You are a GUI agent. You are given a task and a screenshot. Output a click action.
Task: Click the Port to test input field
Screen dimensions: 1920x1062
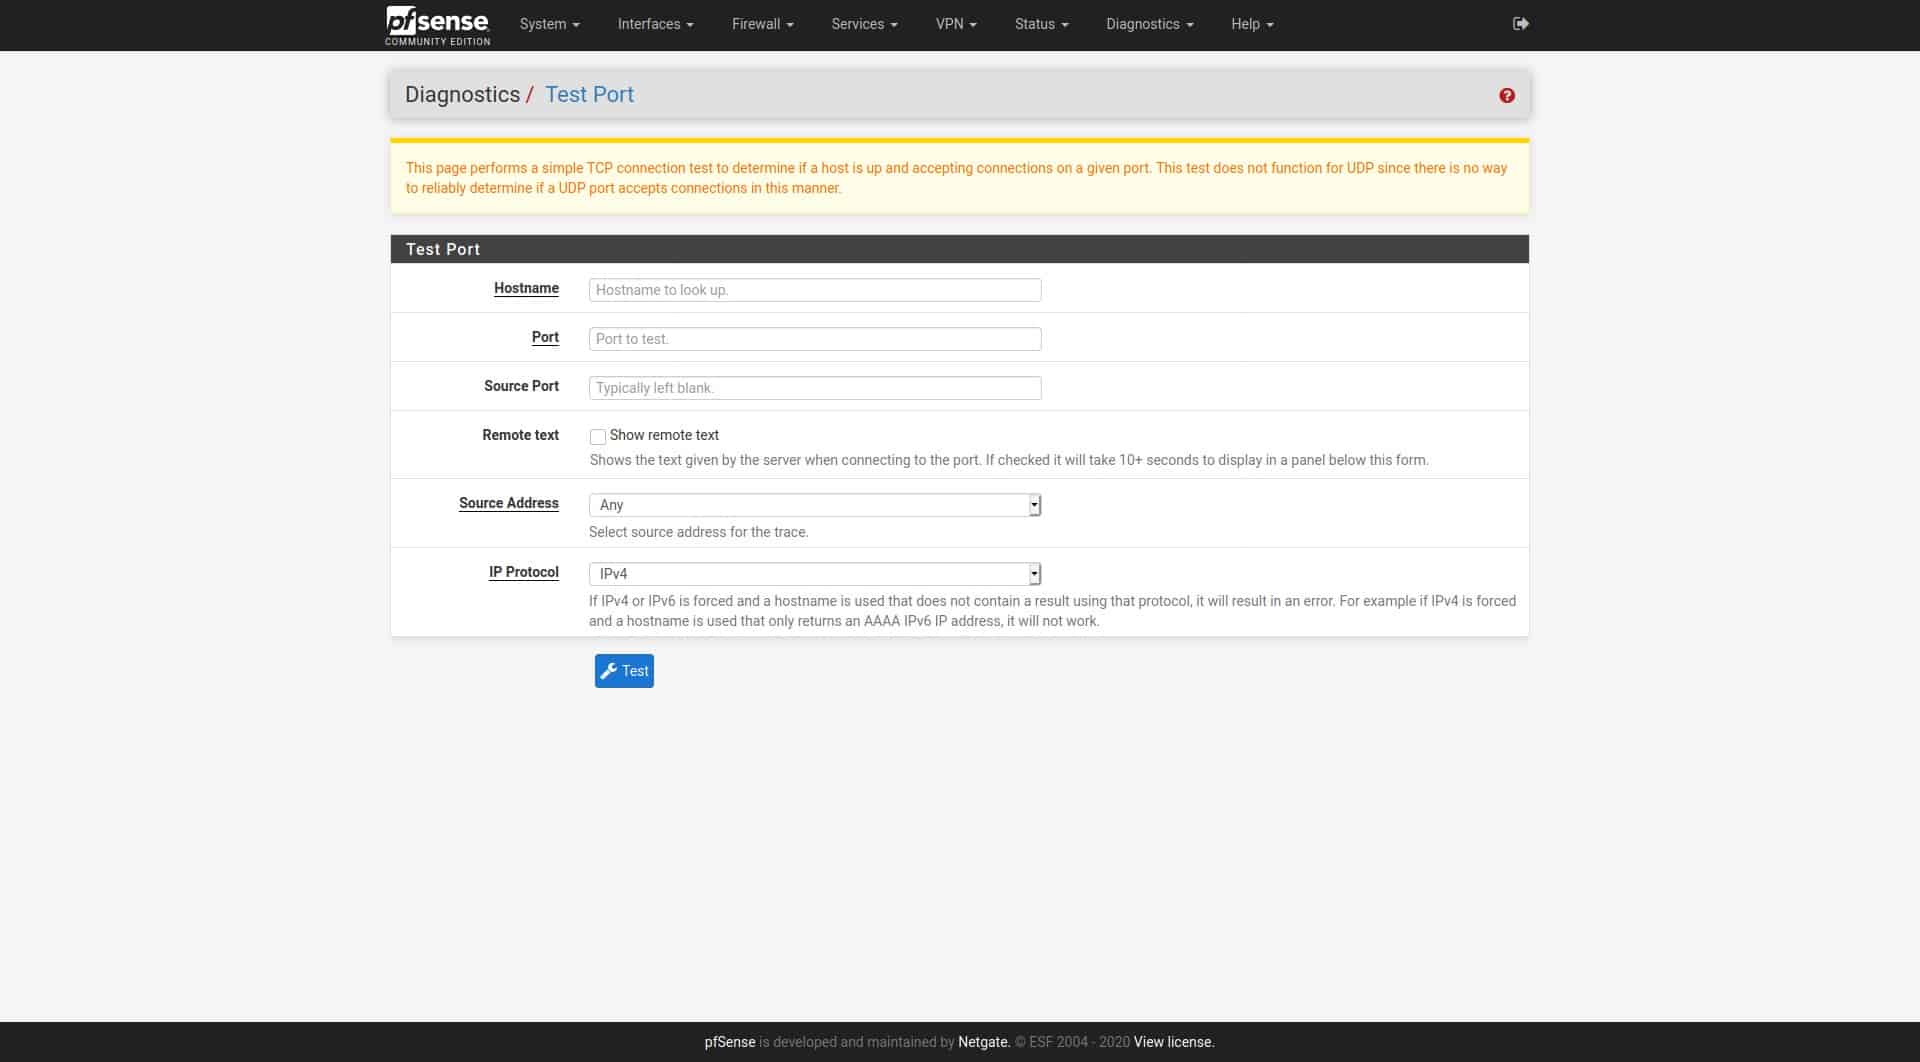[x=815, y=339]
